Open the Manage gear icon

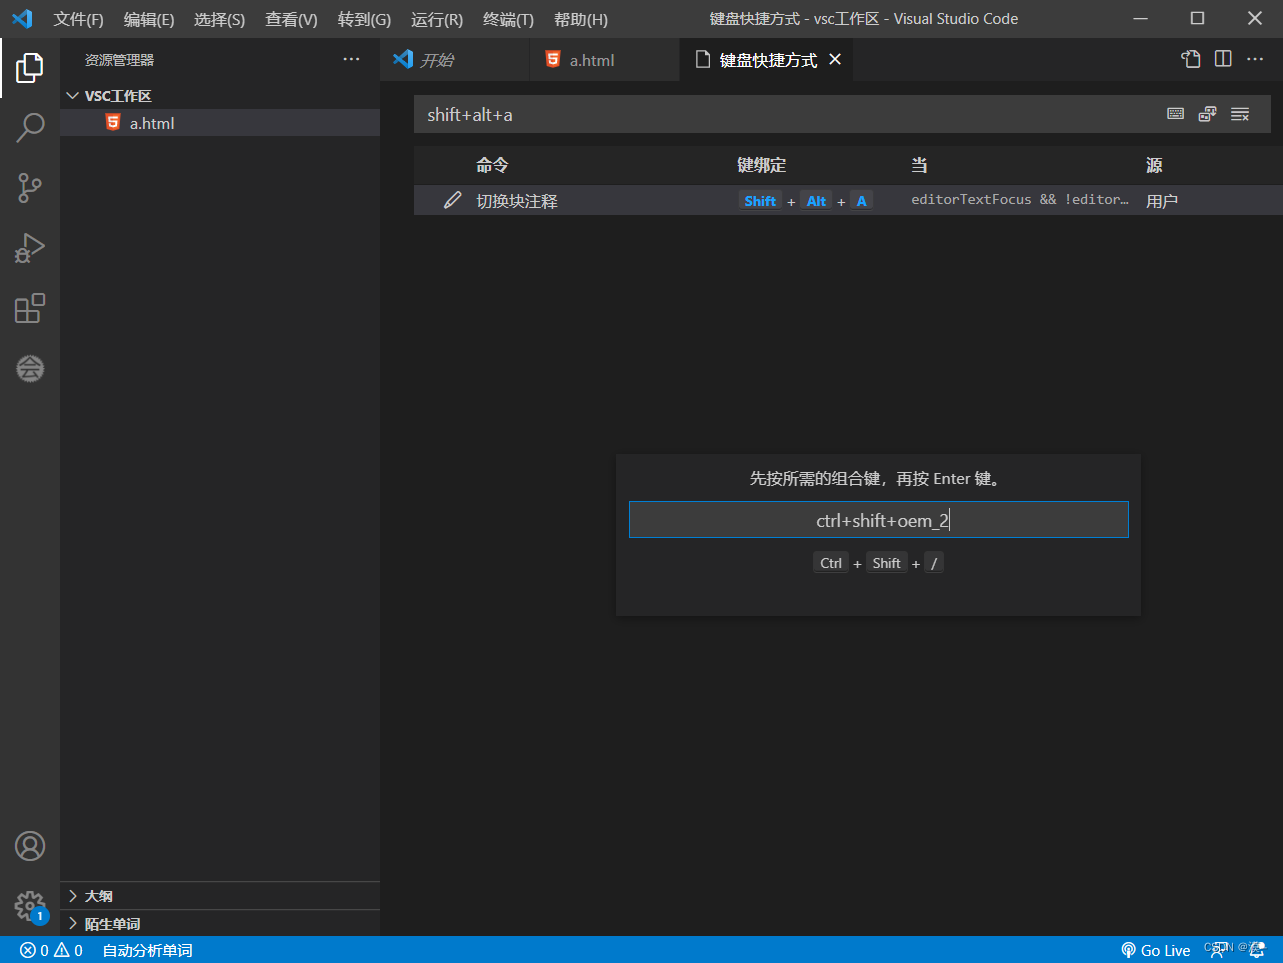30,906
